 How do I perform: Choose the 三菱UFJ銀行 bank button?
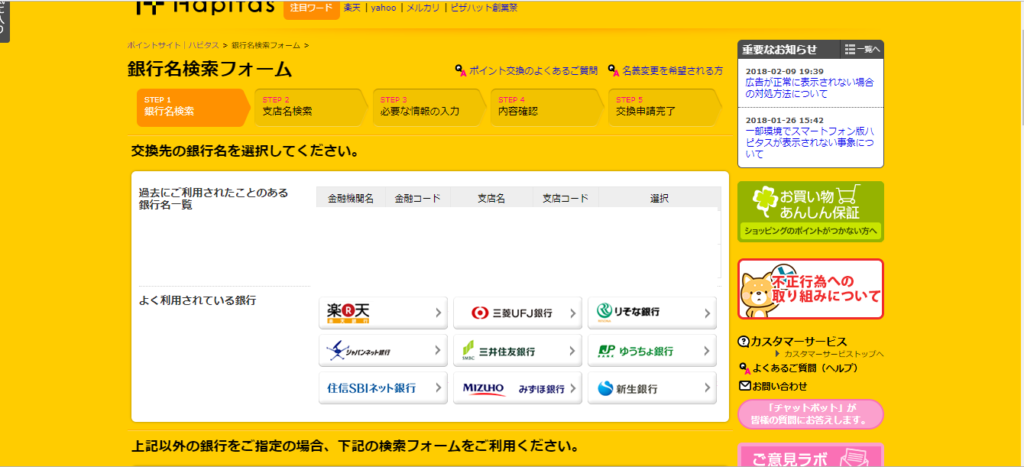517,313
